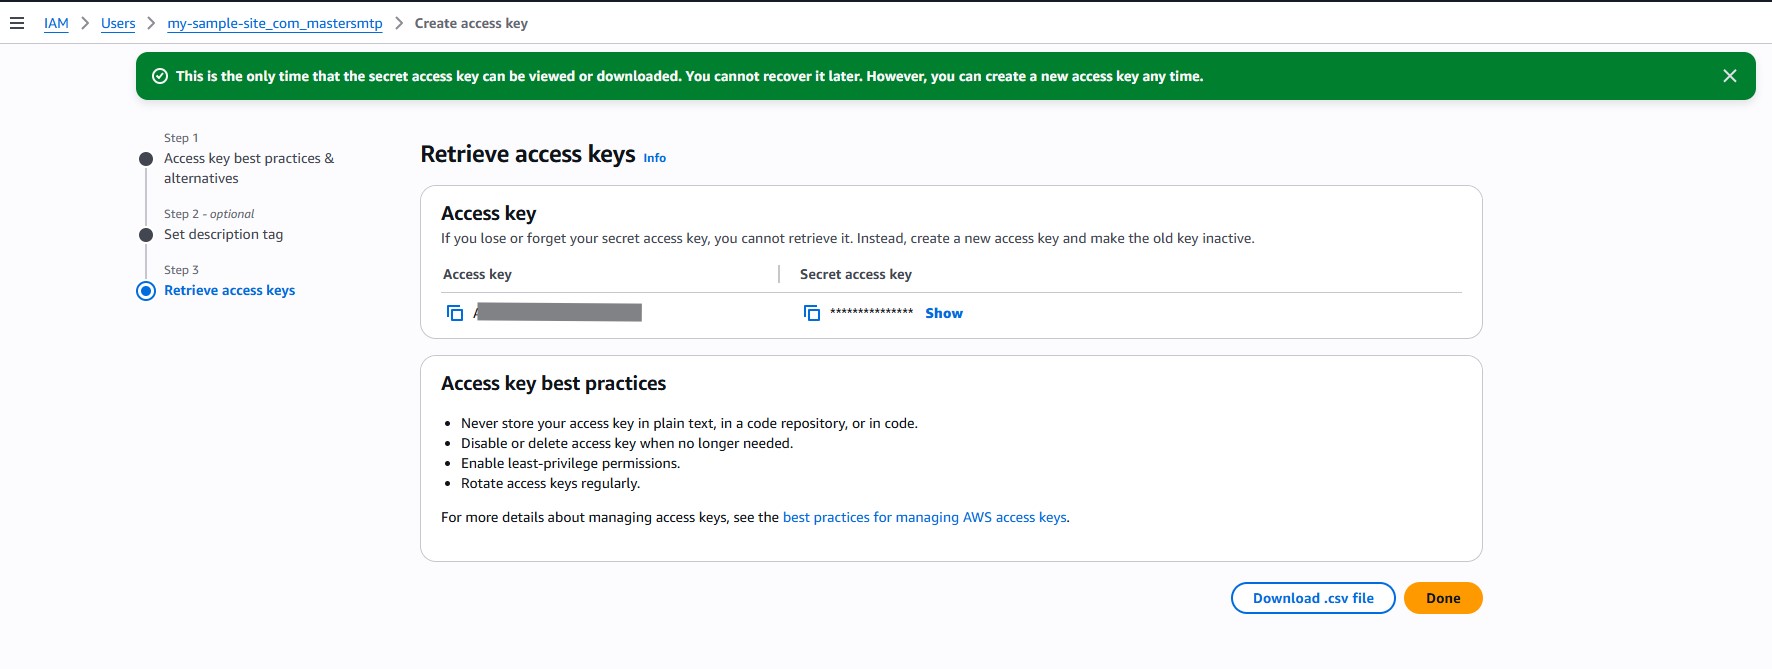Click the green banner success checkmark icon
Image resolution: width=1772 pixels, height=669 pixels.
coord(160,76)
